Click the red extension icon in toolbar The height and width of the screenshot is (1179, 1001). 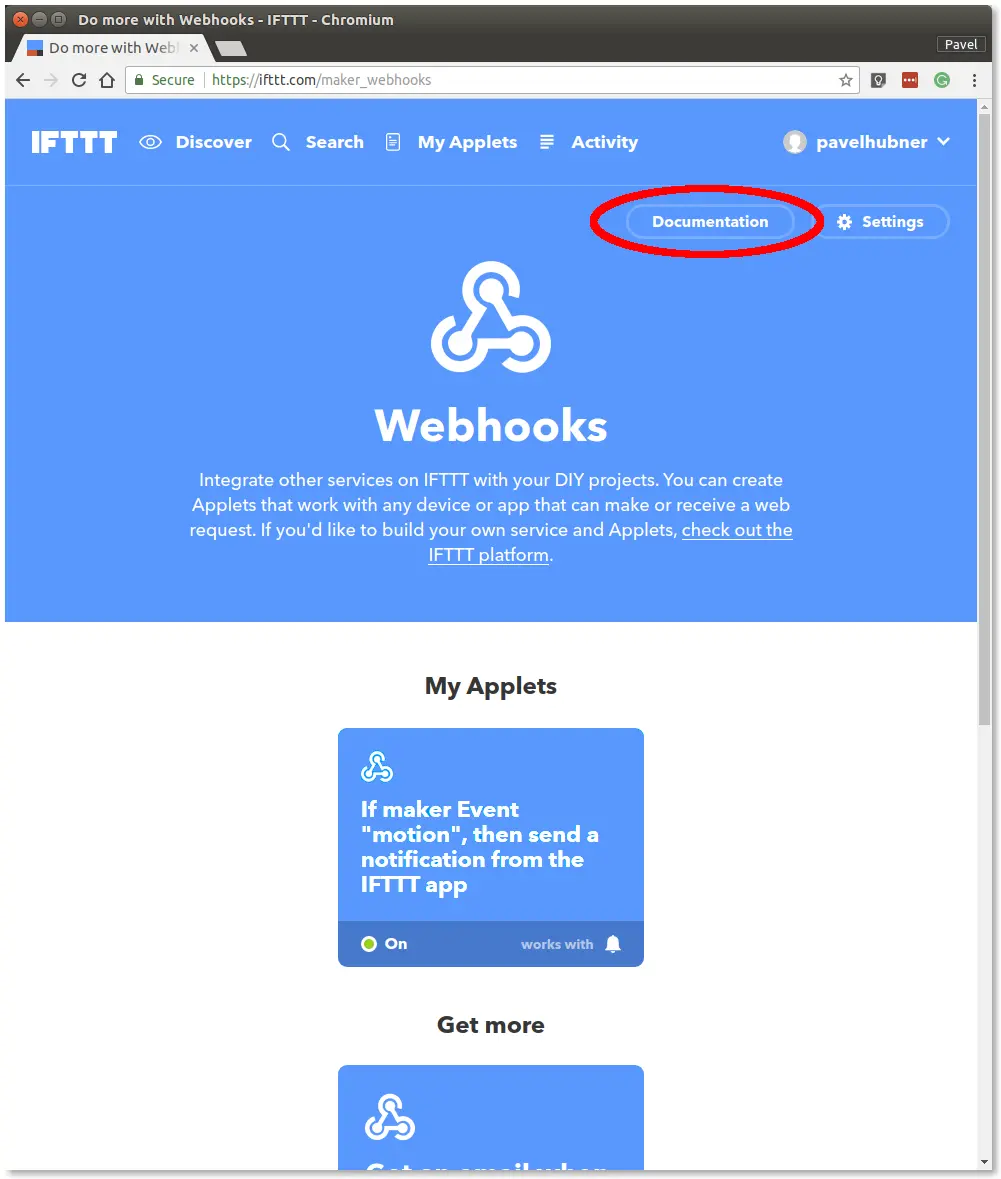pyautogui.click(x=910, y=80)
